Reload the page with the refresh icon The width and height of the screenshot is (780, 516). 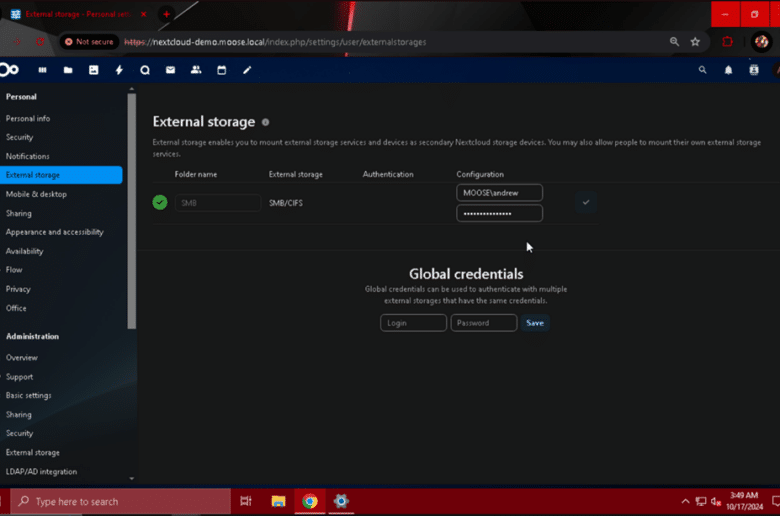point(40,42)
